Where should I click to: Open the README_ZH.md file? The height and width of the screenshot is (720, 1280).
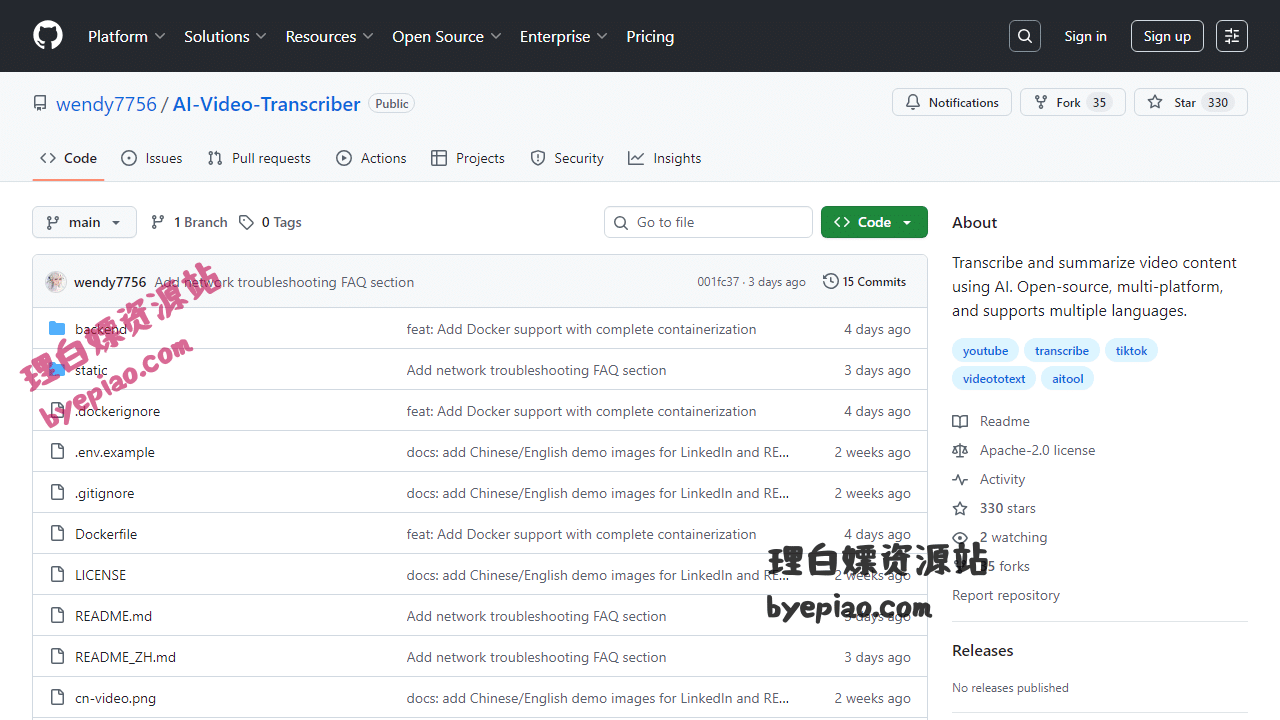125,657
